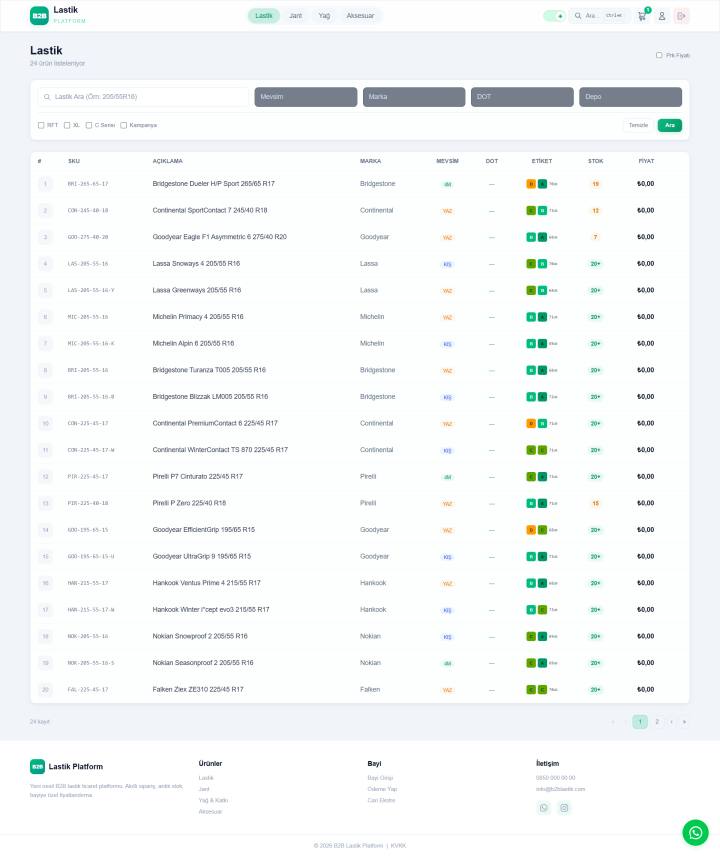Image resolution: width=720 pixels, height=857 pixels.
Task: Open the KVKK footer link
Action: click(x=398, y=846)
